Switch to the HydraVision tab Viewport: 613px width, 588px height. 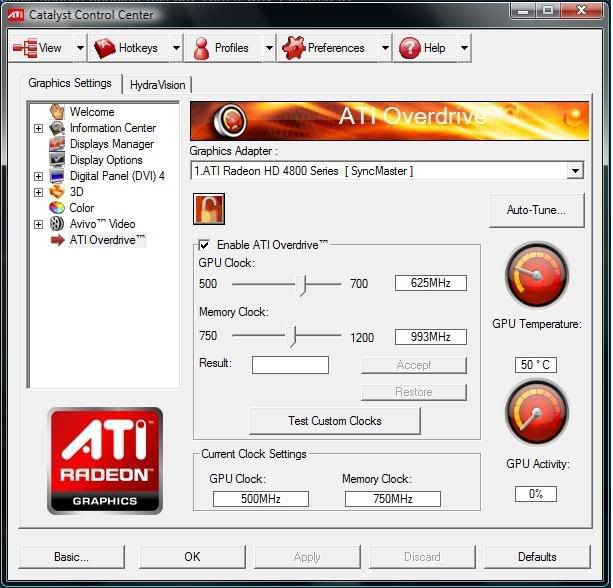(x=158, y=85)
